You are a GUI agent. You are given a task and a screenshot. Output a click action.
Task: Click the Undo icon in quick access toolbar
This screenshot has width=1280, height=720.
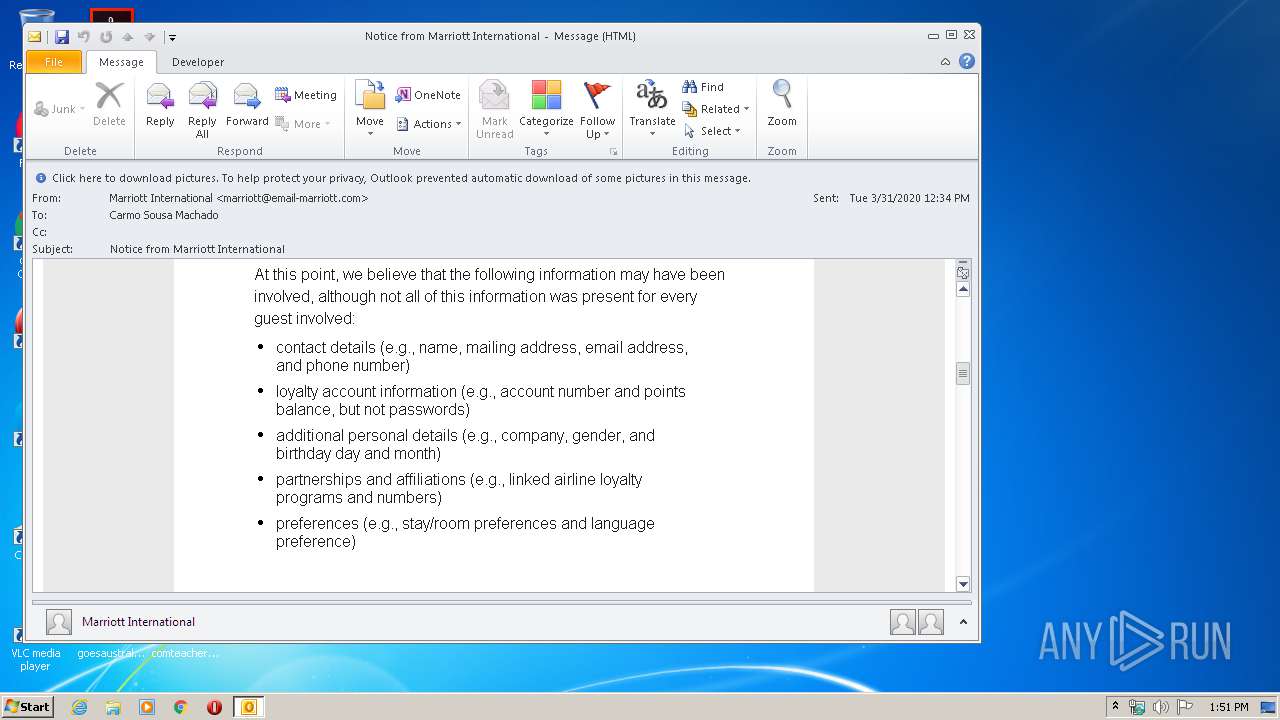(84, 37)
